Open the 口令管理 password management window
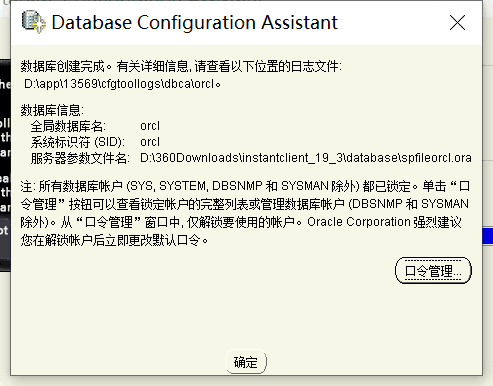The image size is (493, 386). tap(433, 271)
